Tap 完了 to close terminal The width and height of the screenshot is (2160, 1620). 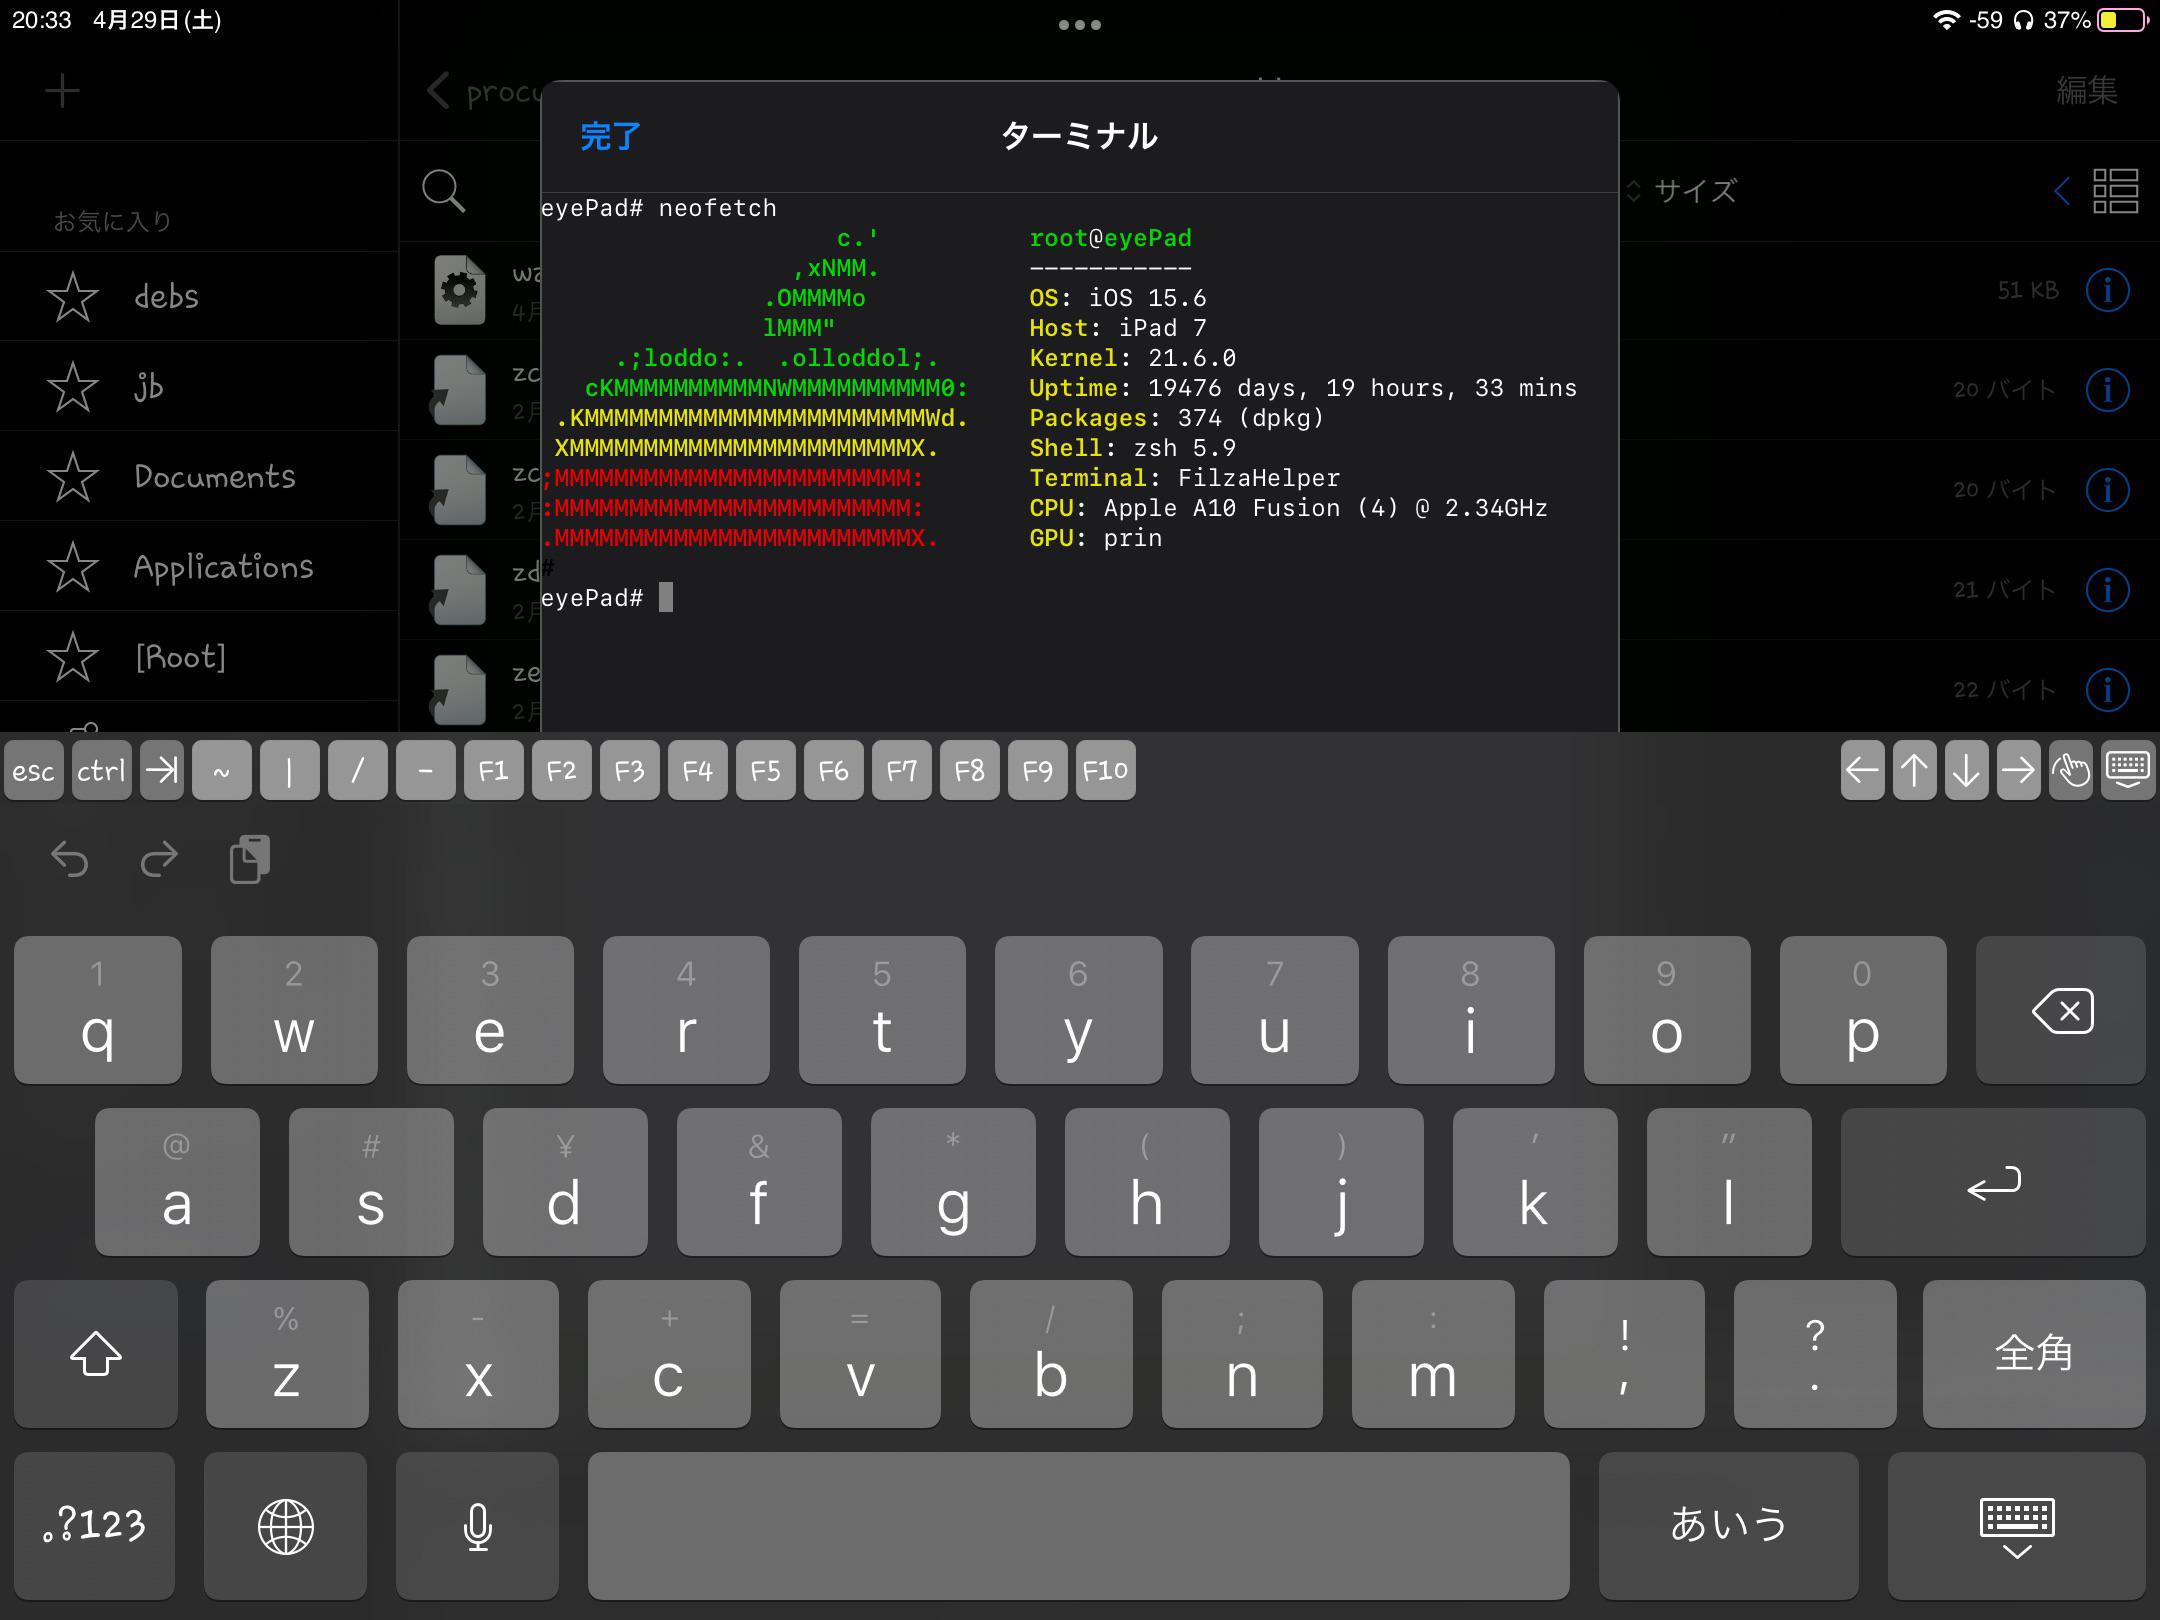click(x=610, y=136)
